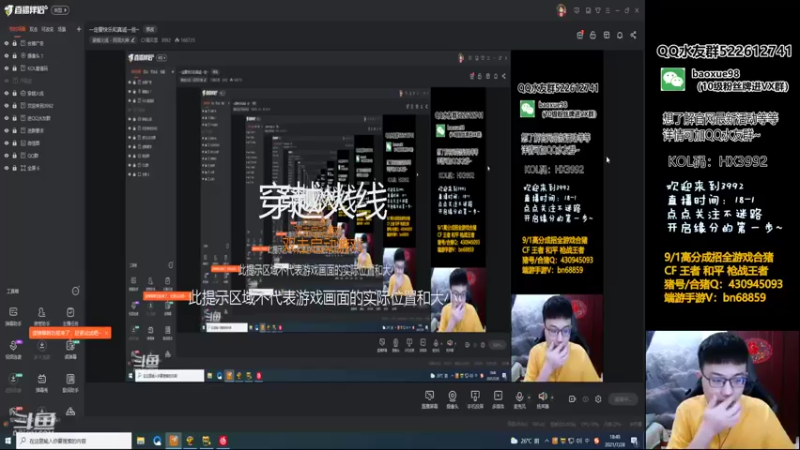The height and width of the screenshot is (450, 800).
Task: Toggle the lock on KOL直播码 source
Action: click(x=14, y=68)
